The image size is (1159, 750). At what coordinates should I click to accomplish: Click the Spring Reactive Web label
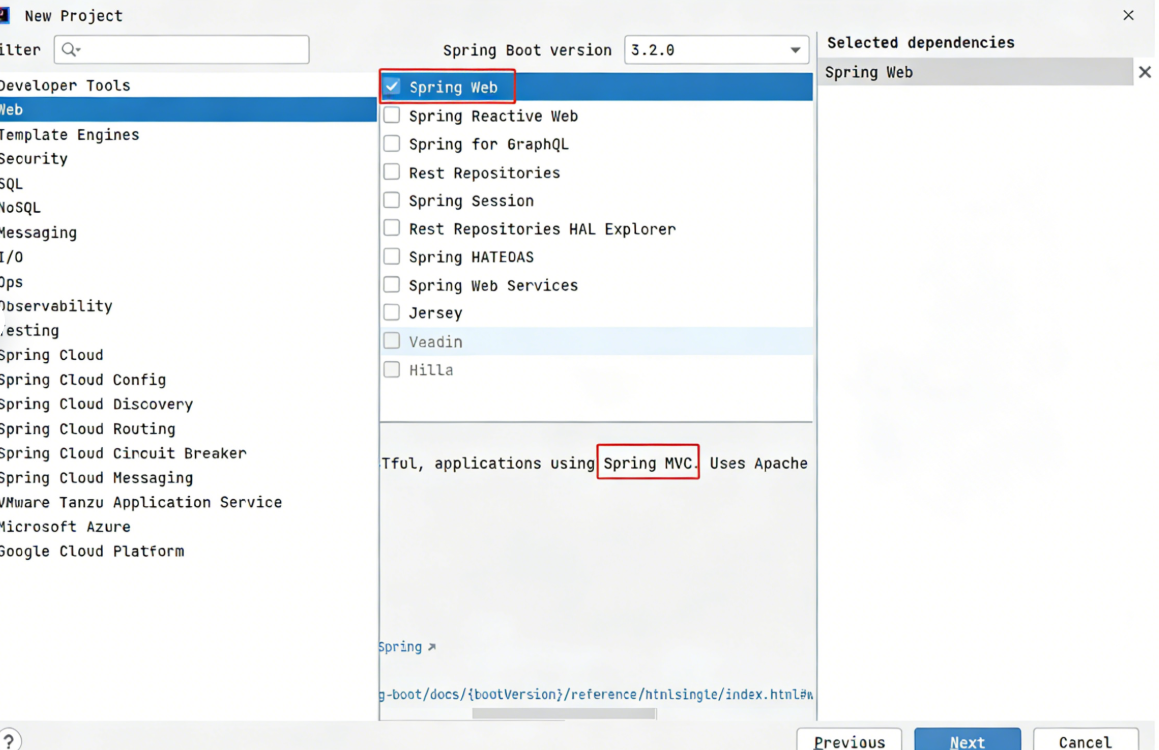[x=493, y=116]
